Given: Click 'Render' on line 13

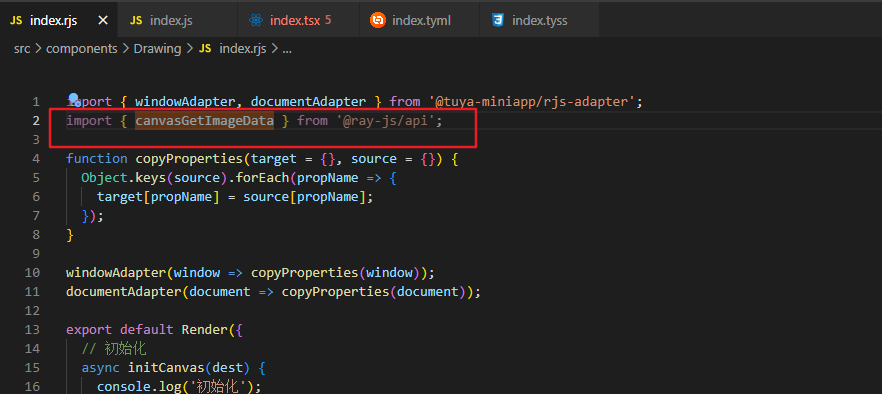Looking at the screenshot, I should coord(205,330).
